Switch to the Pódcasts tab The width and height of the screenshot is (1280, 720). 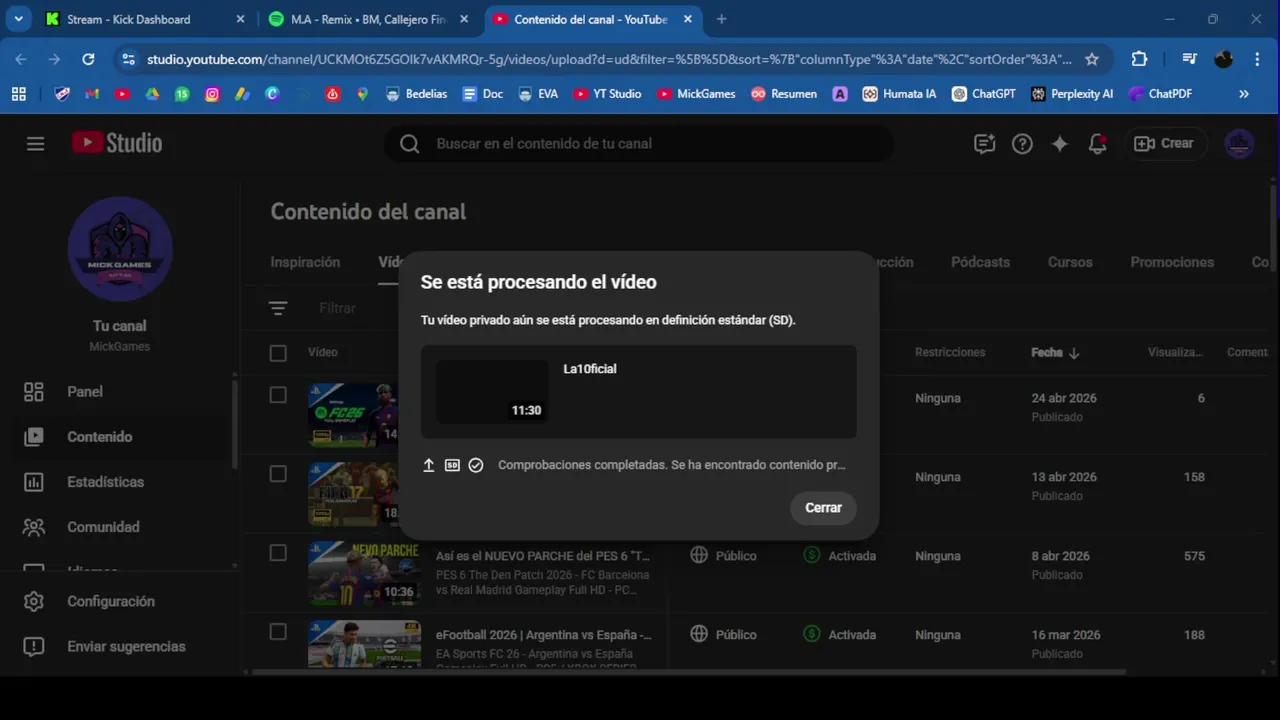[980, 262]
